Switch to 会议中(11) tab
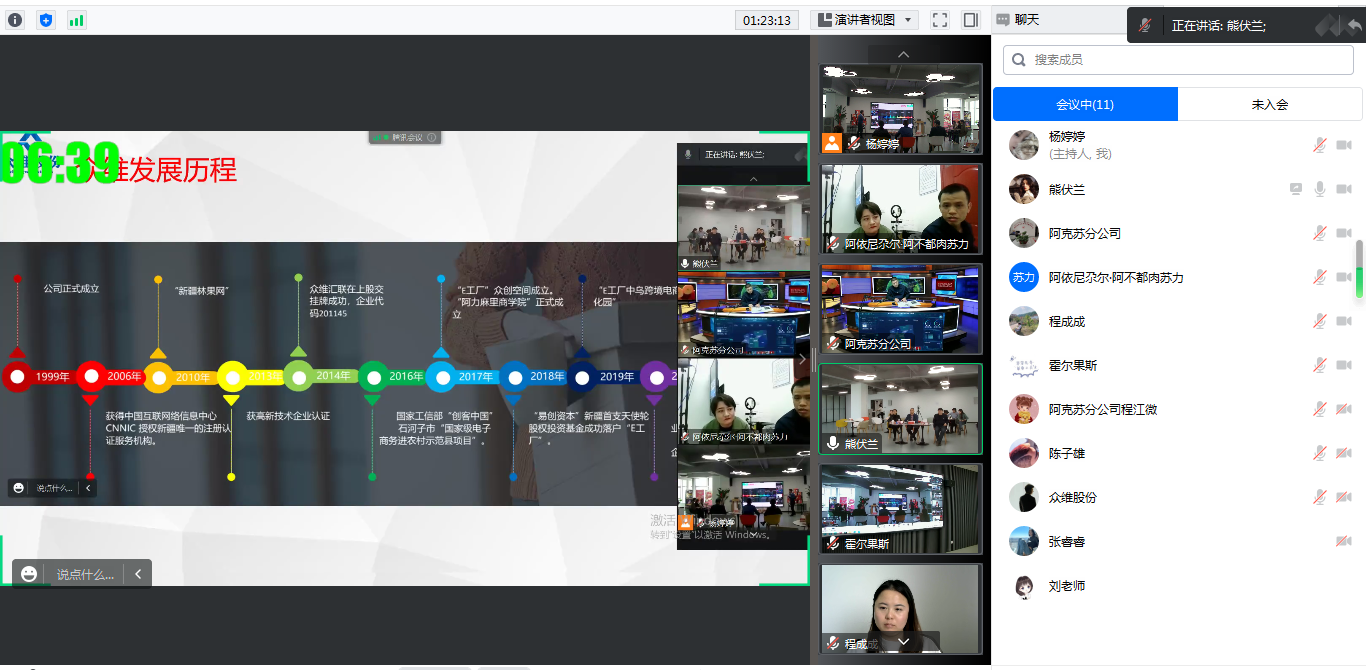Image resolution: width=1366 pixels, height=670 pixels. pos(1085,104)
